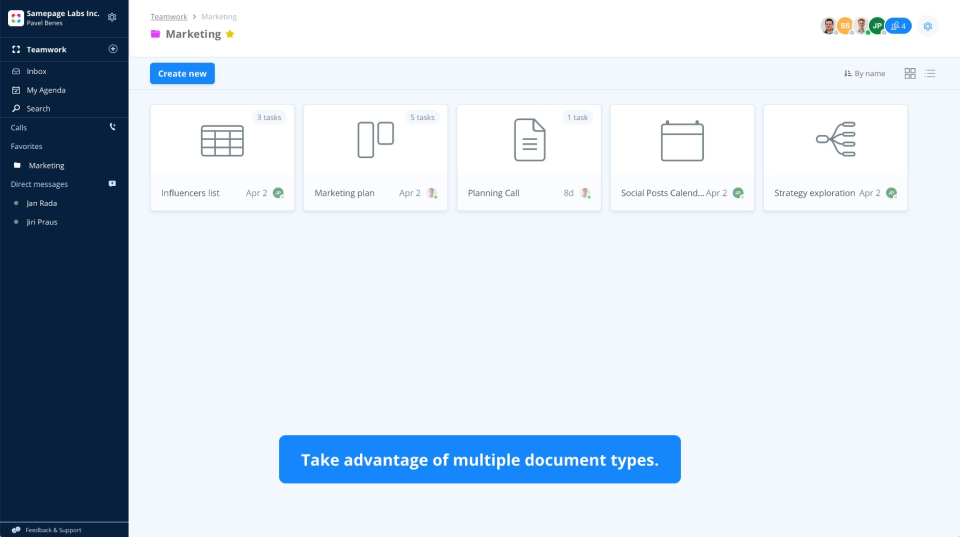Screen dimensions: 960x537
Task: Open Feedback & Support
Action: click(x=53, y=530)
